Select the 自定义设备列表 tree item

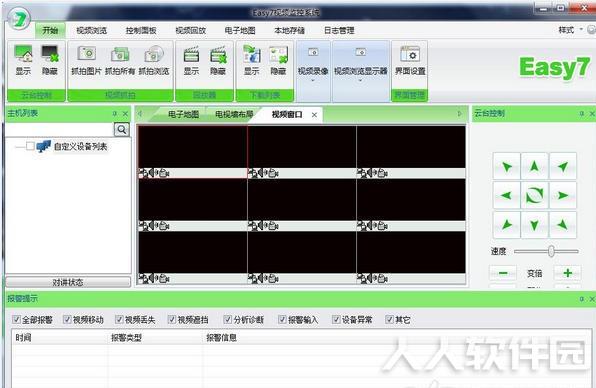pos(80,146)
